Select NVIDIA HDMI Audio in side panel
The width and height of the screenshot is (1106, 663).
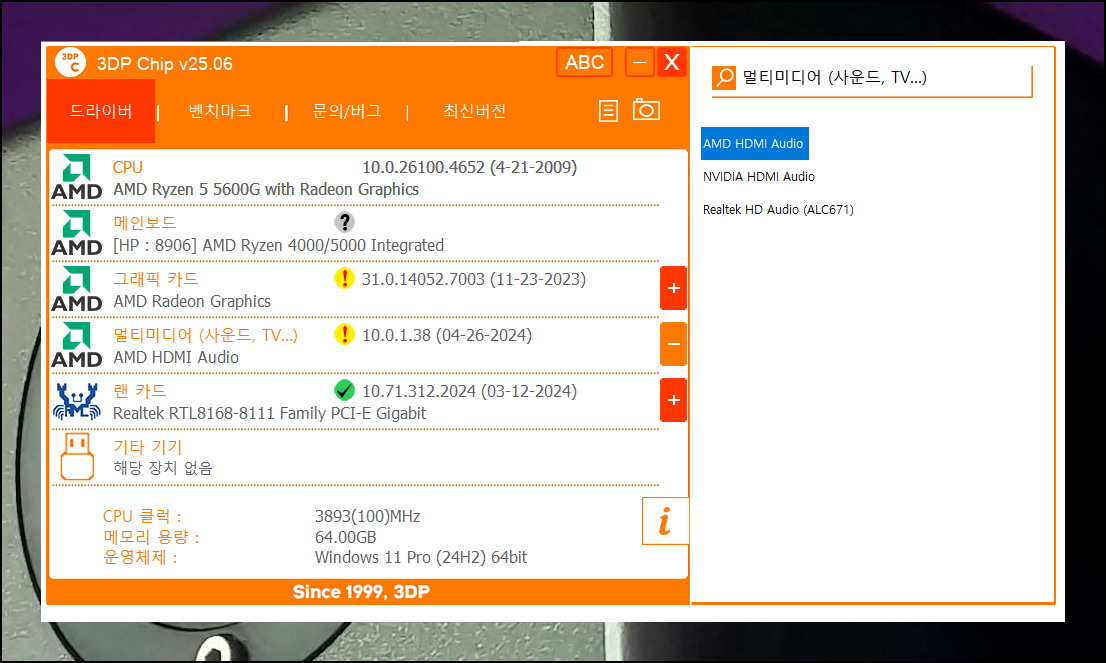(759, 176)
